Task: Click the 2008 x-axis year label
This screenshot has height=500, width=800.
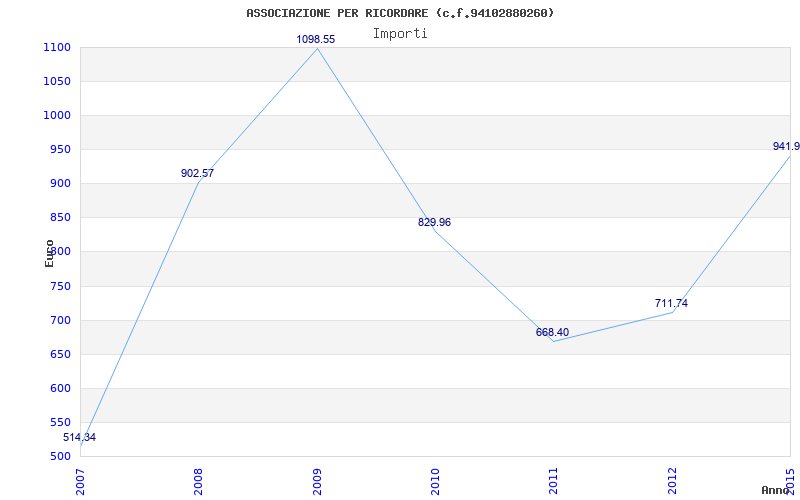Action: coord(198,481)
